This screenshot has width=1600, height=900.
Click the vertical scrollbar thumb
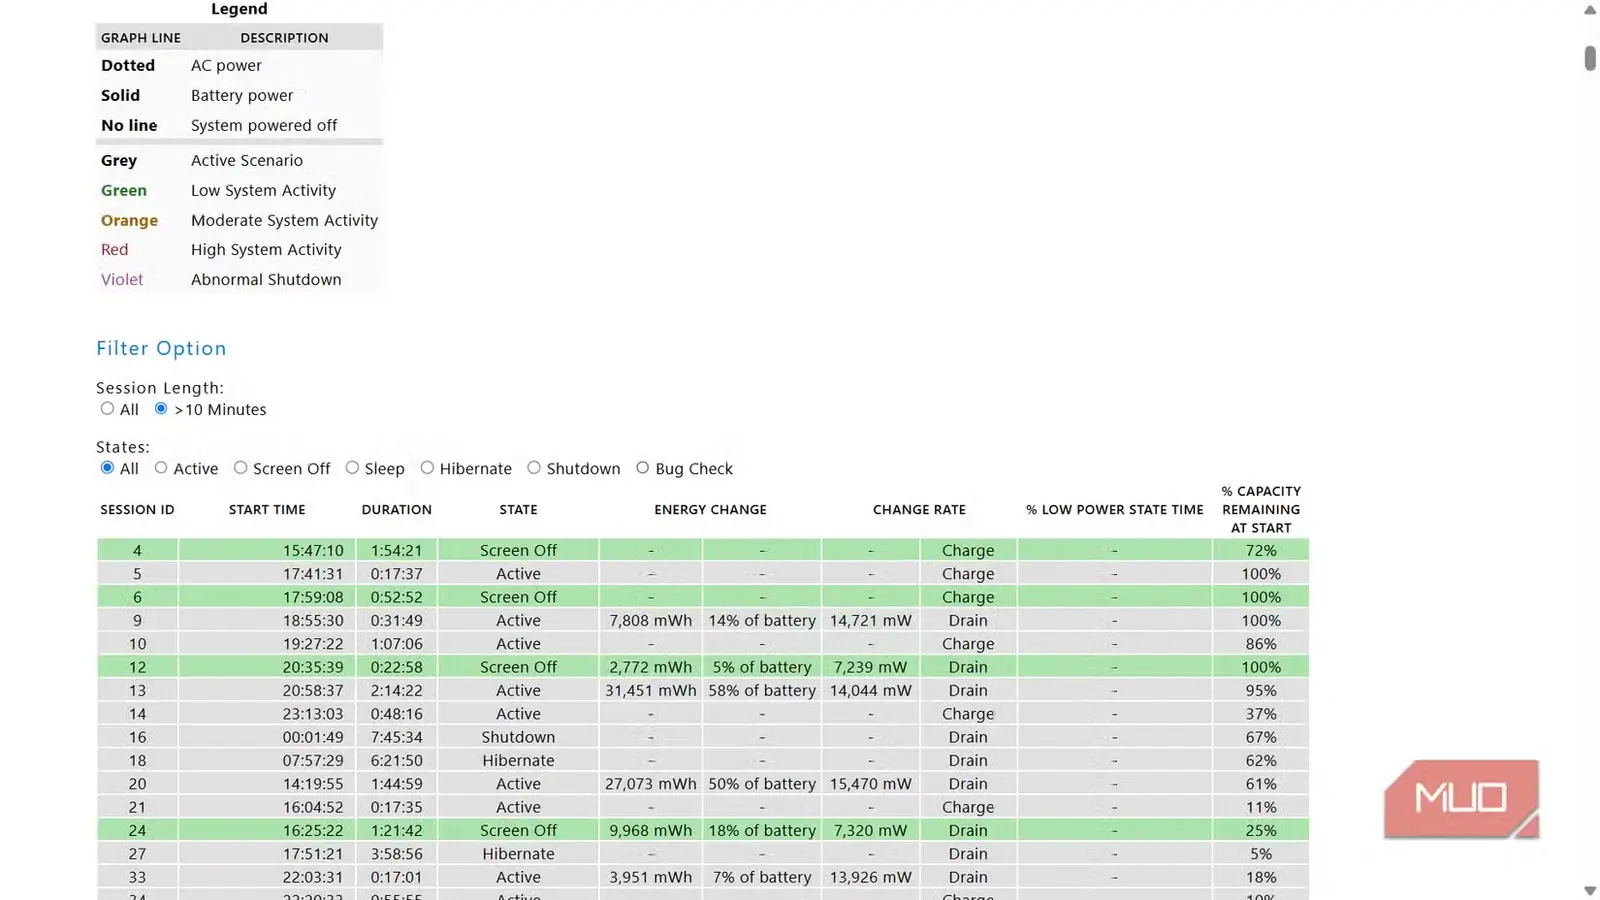coord(1590,58)
